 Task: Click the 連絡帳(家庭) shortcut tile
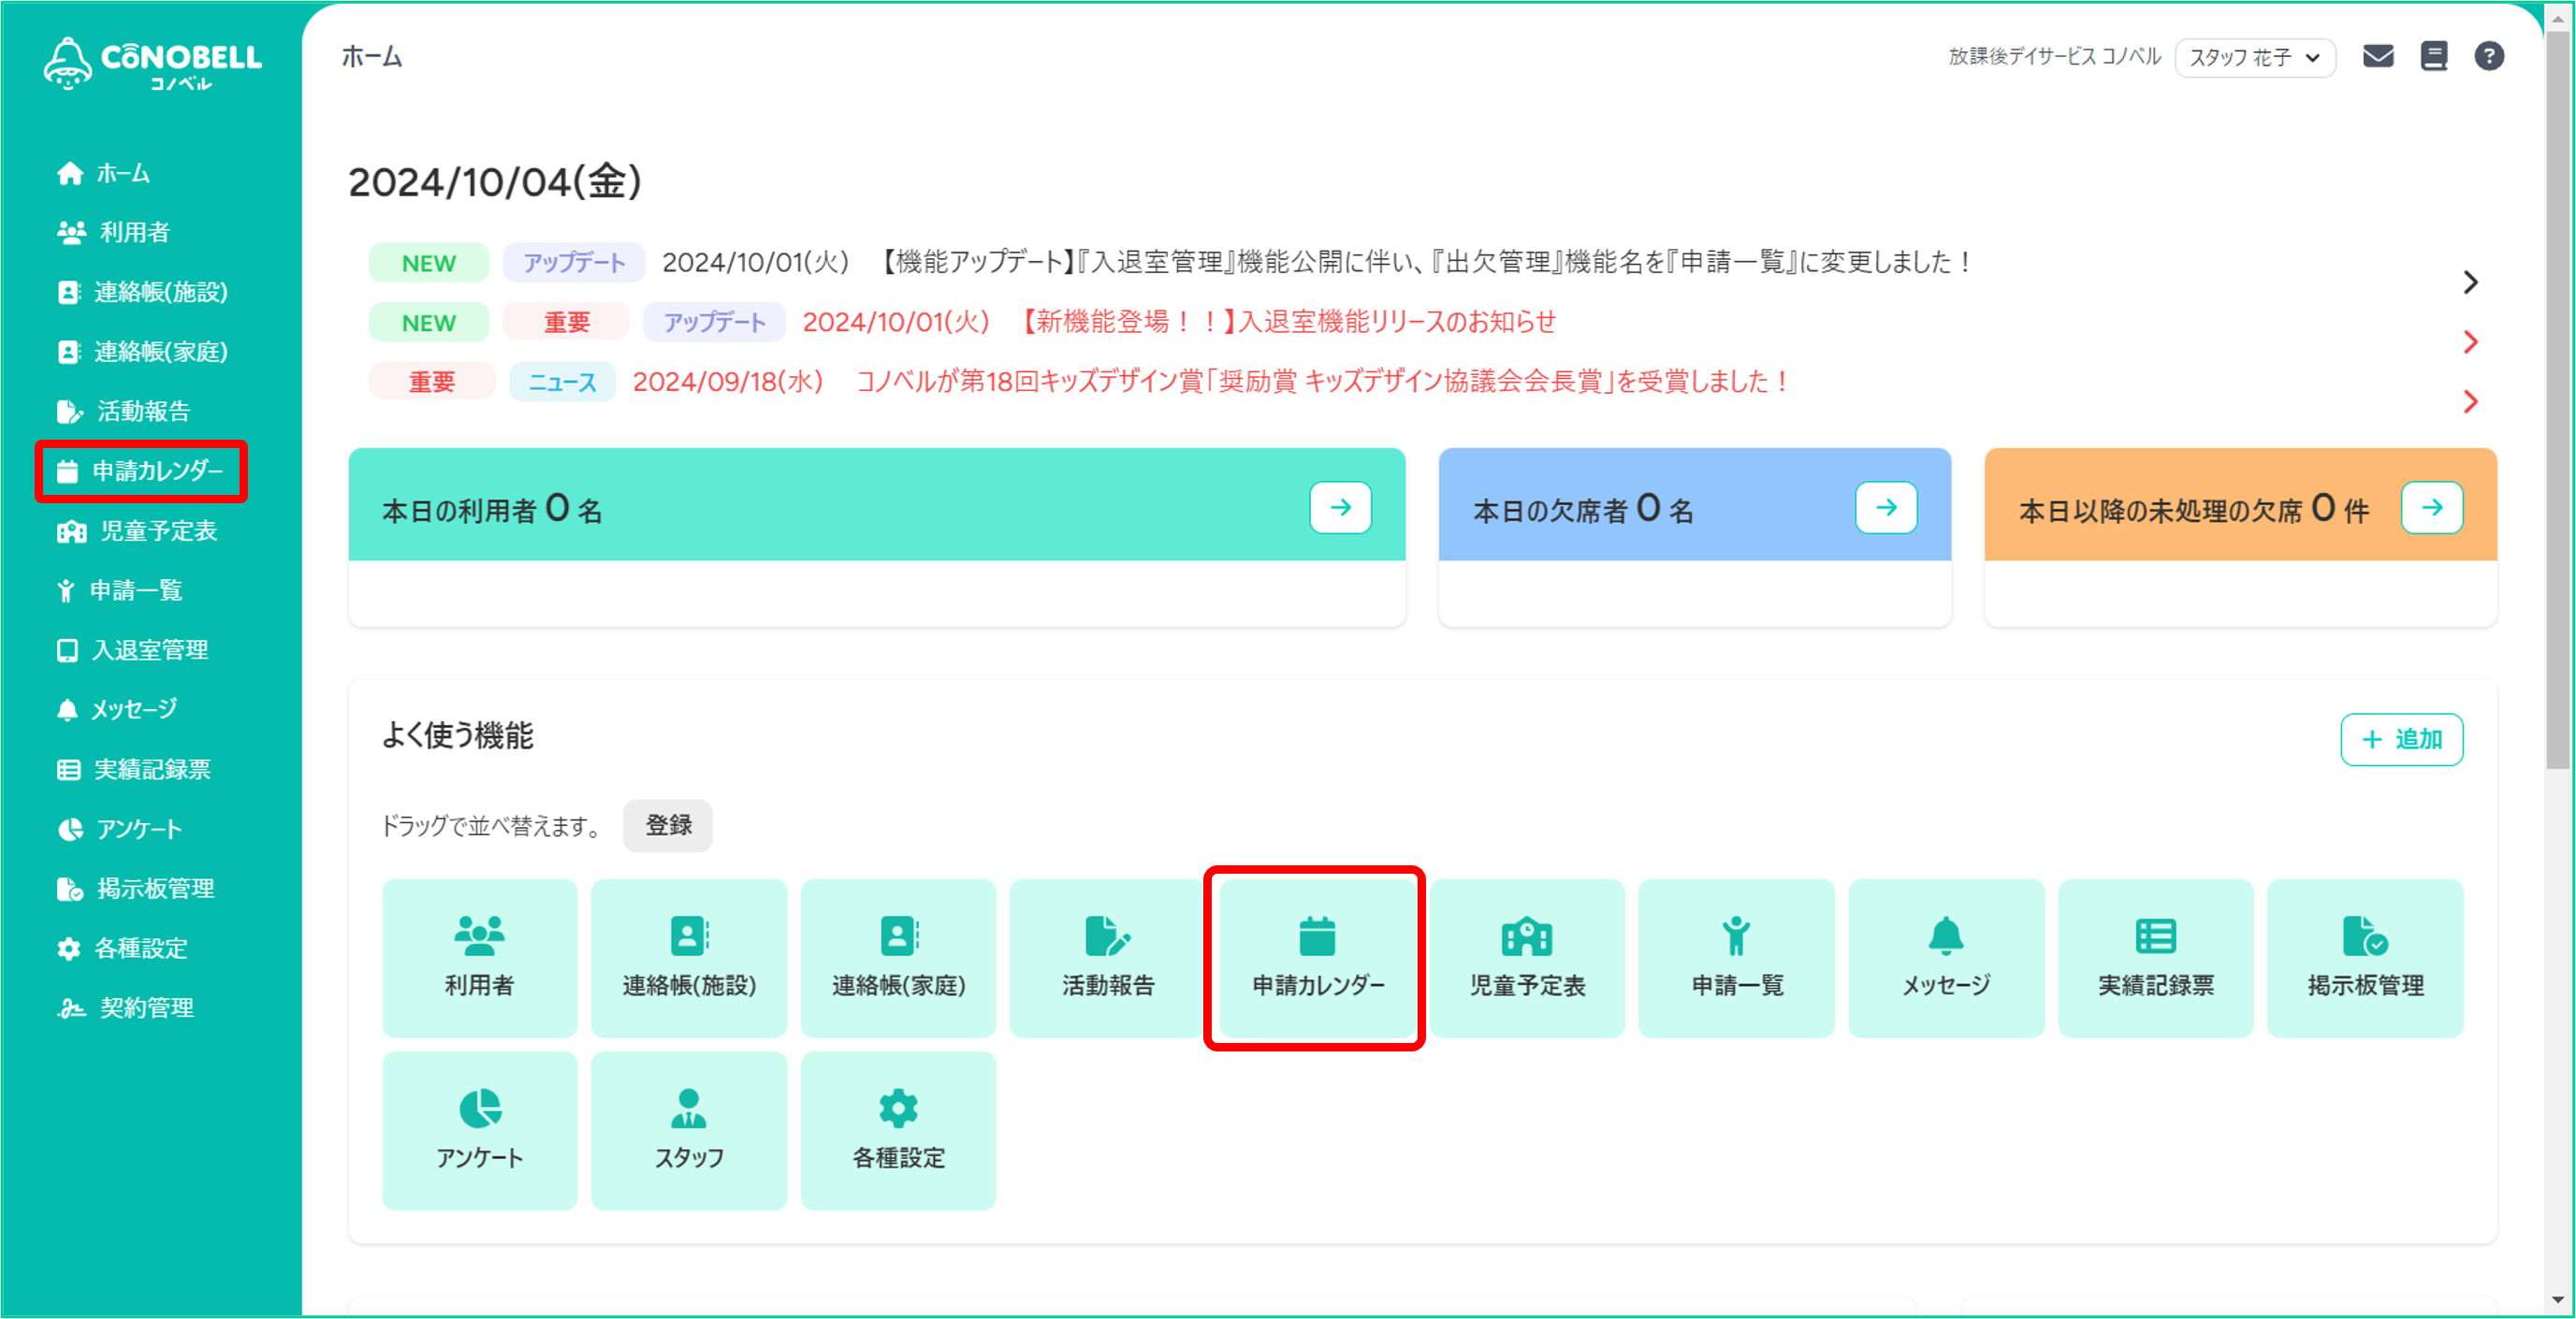pyautogui.click(x=898, y=958)
